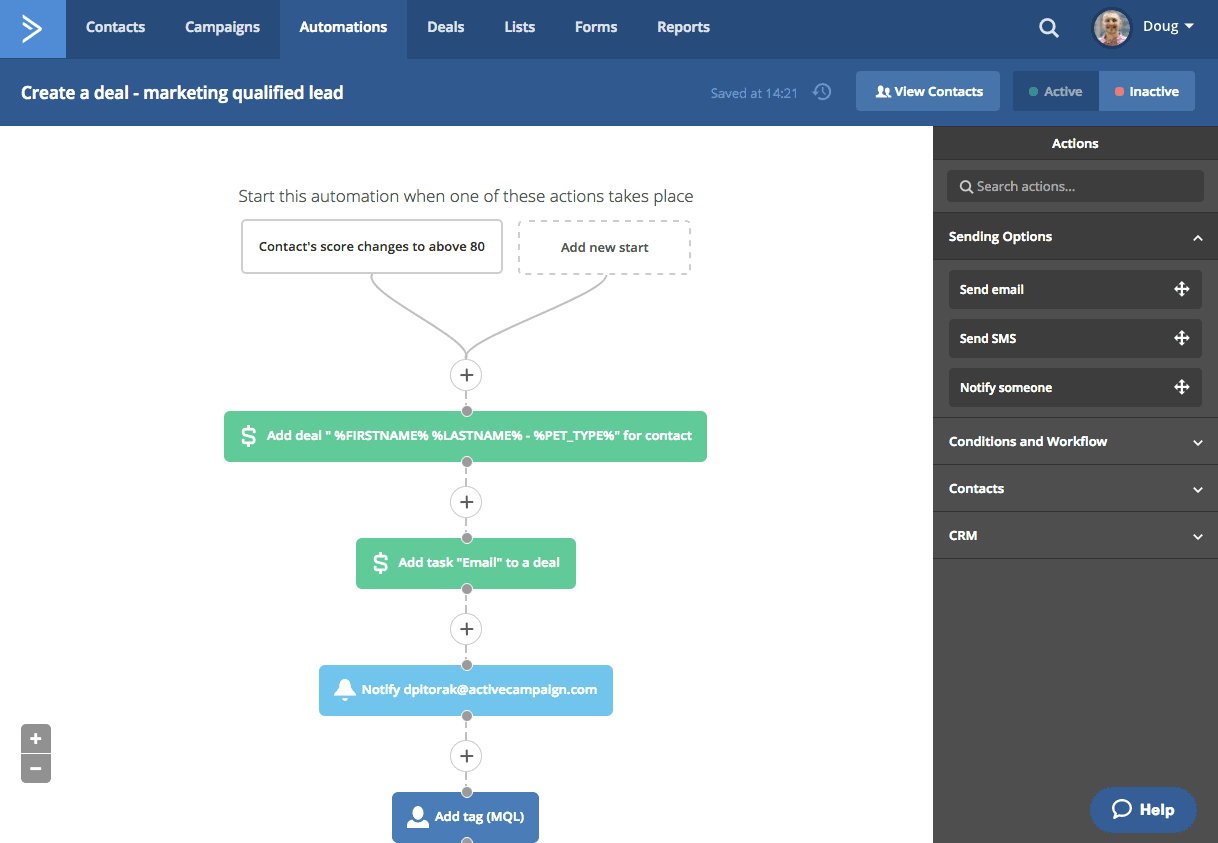Open the Help chat button
Image resolution: width=1218 pixels, height=843 pixels.
click(1143, 809)
